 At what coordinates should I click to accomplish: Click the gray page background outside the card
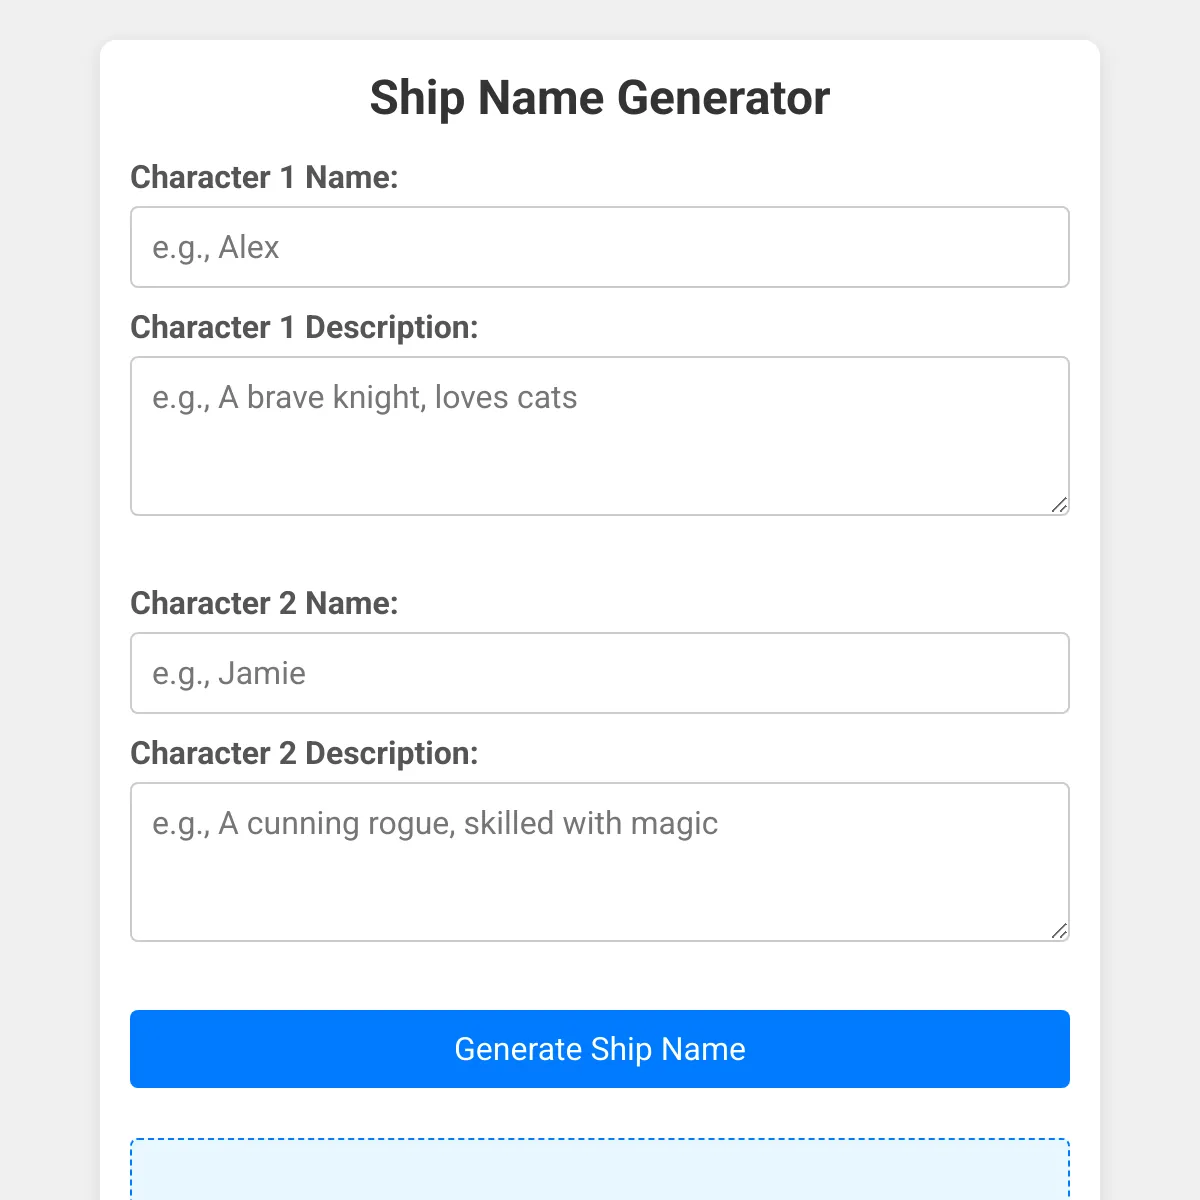click(50, 600)
